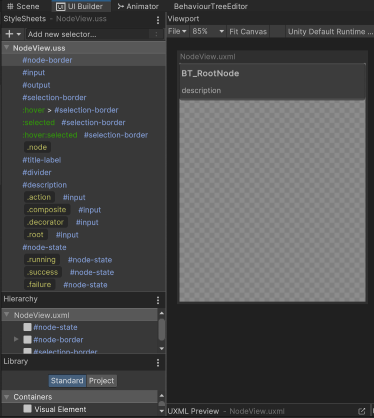Open the Unity Default Runtime theme dropdown
This screenshot has height=418, width=374.
(330, 32)
